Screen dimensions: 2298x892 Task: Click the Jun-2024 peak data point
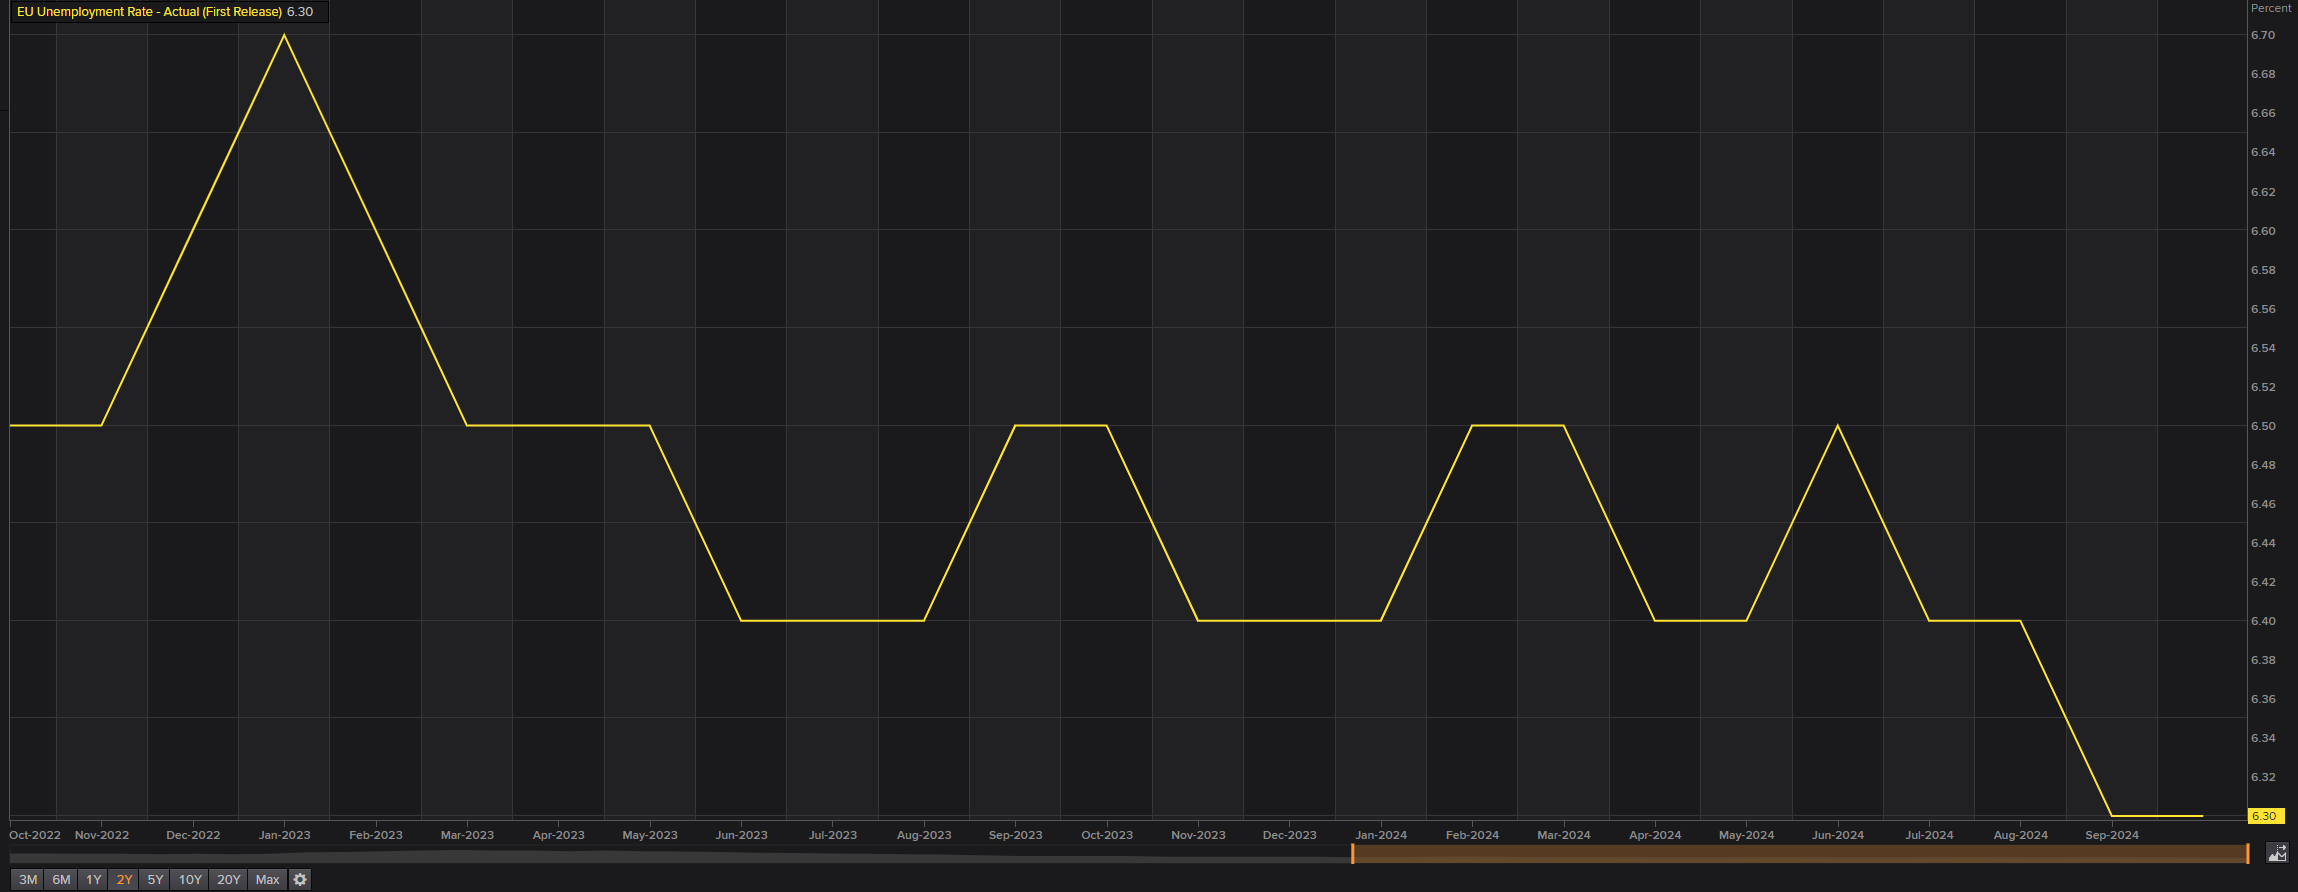coord(1838,426)
